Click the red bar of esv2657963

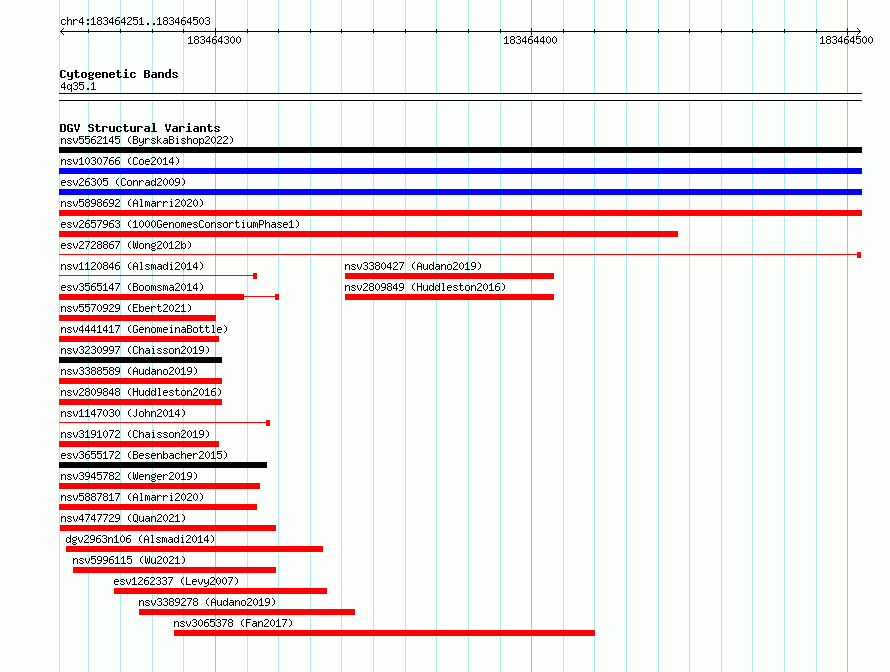[x=368, y=234]
